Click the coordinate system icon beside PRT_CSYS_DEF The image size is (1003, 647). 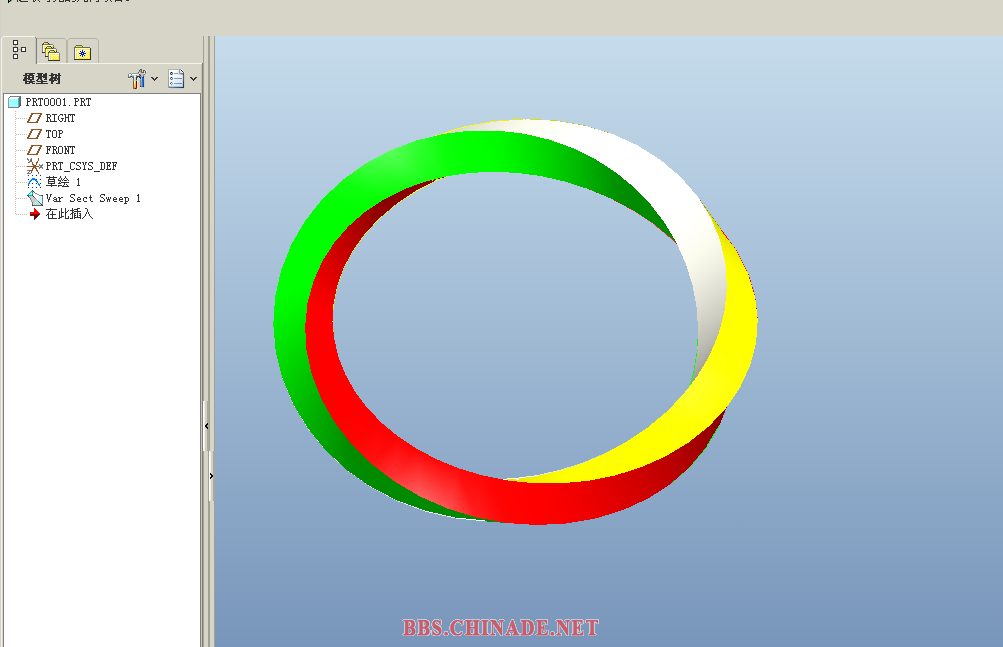[x=34, y=166]
